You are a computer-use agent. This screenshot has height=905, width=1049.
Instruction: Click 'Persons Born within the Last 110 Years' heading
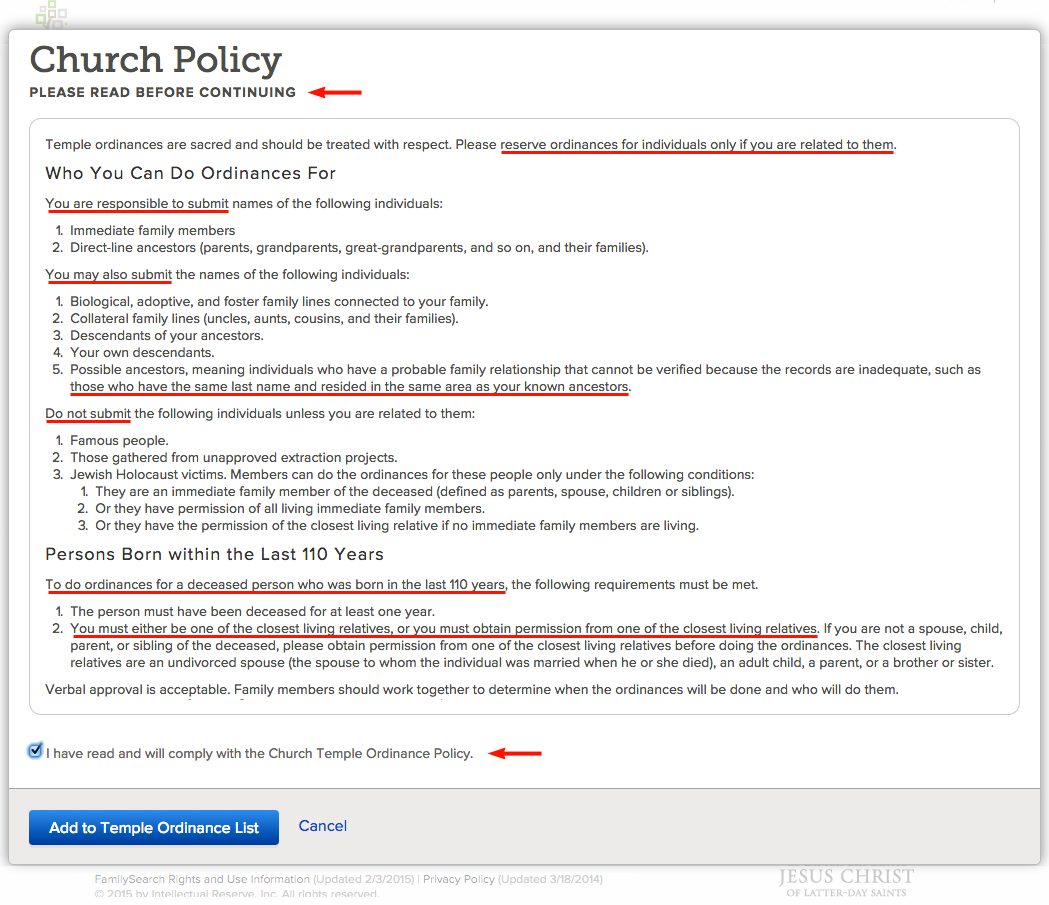click(x=215, y=555)
